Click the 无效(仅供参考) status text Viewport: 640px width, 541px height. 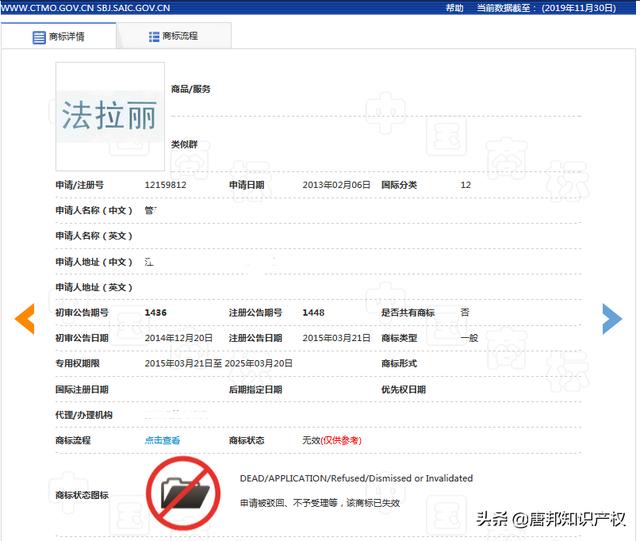tap(332, 440)
